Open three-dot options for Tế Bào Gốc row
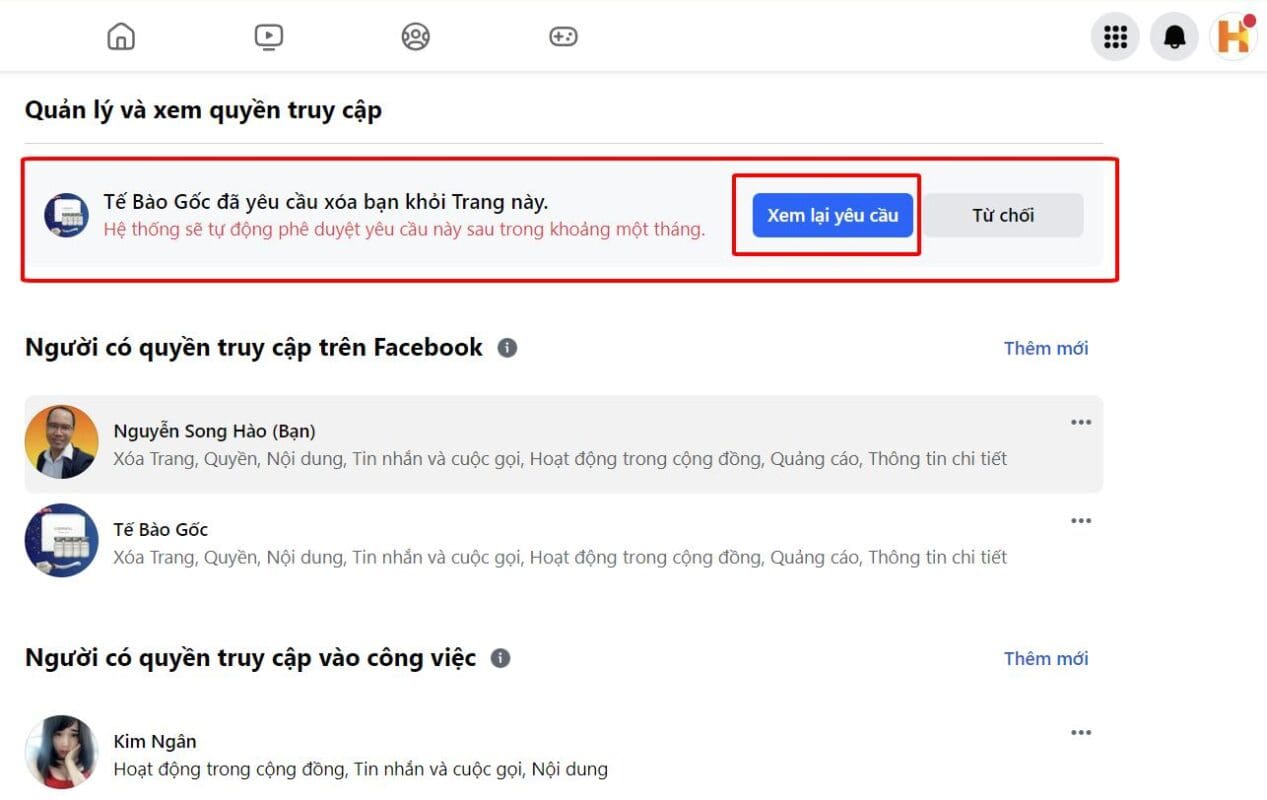The width and height of the screenshot is (1267, 800). (x=1081, y=521)
